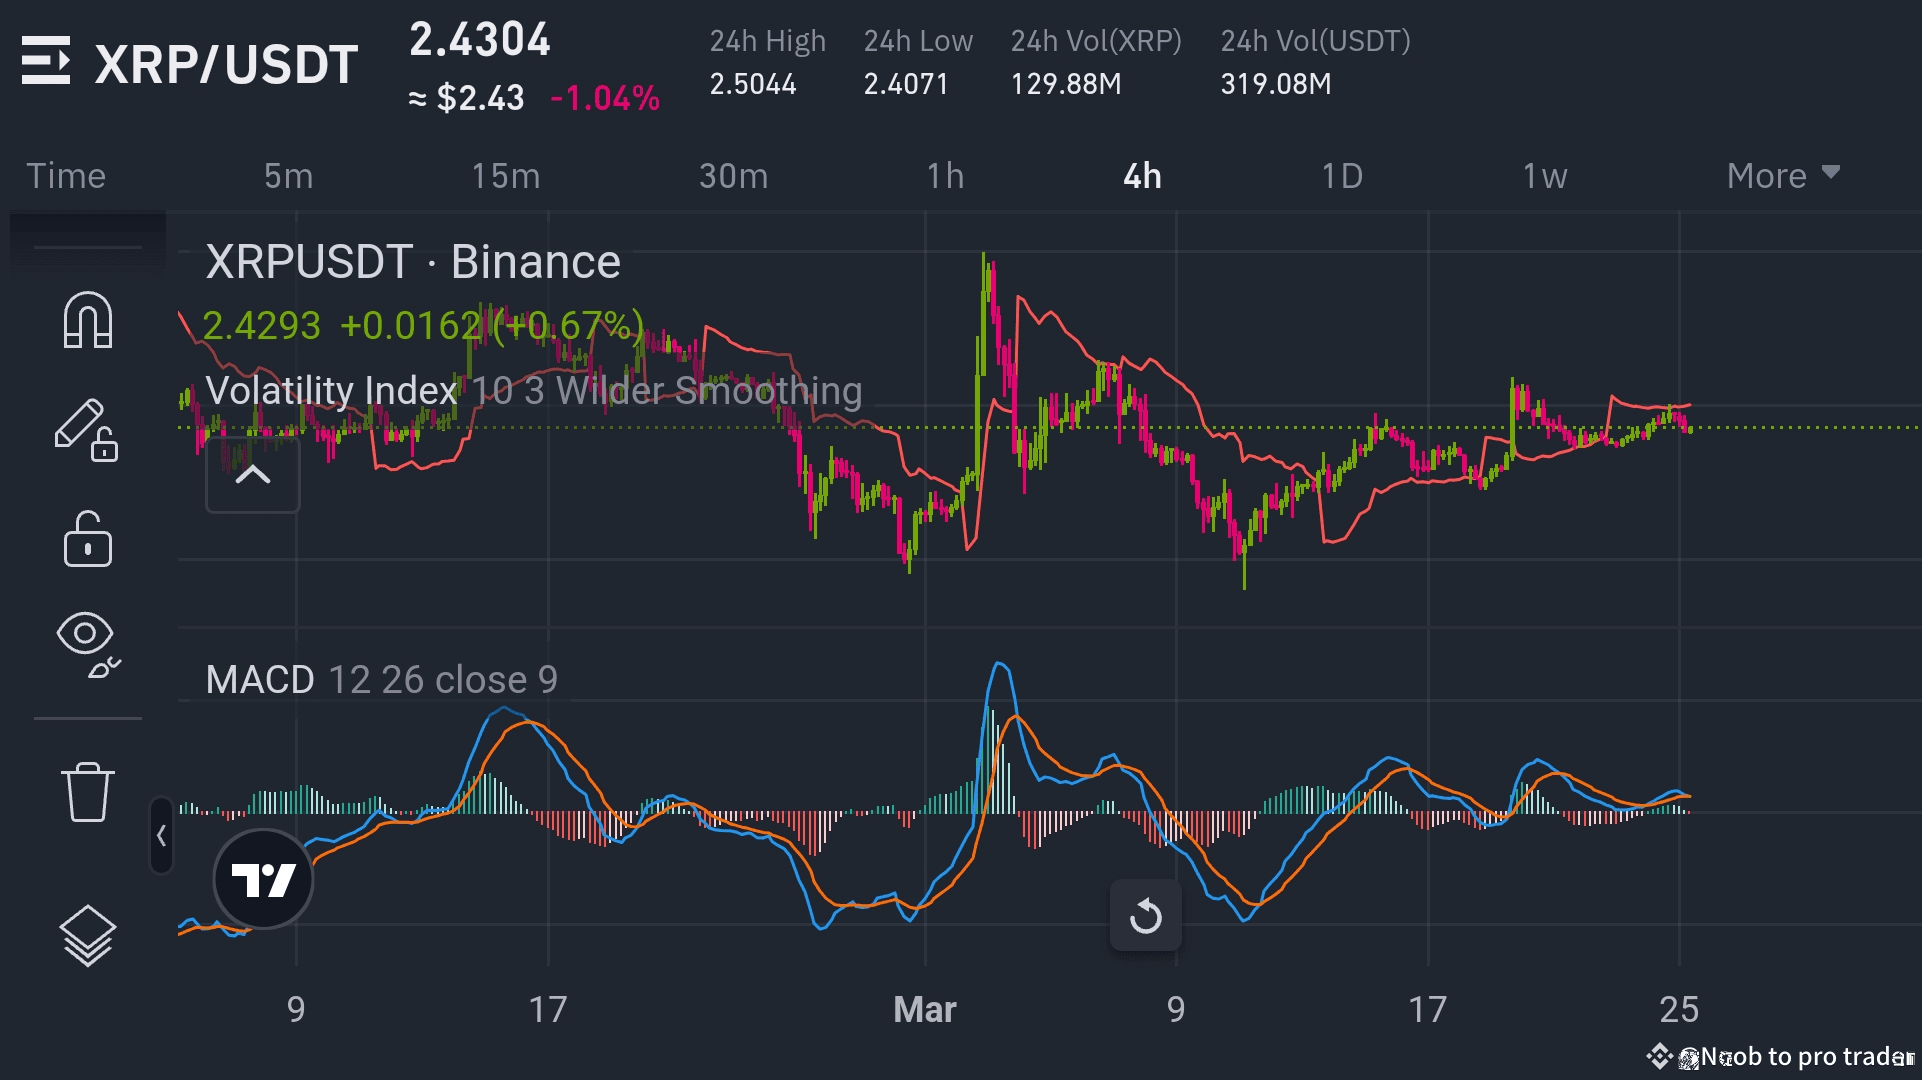Viewport: 1922px width, 1080px height.
Task: Collapse the price info panel with chevron
Action: tap(252, 474)
